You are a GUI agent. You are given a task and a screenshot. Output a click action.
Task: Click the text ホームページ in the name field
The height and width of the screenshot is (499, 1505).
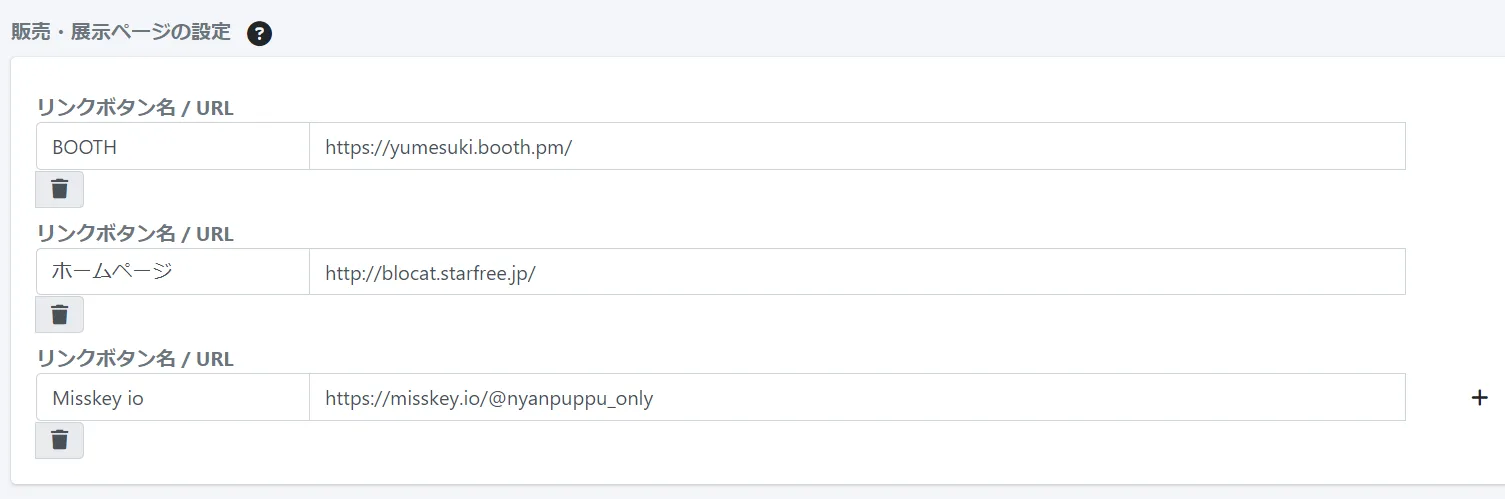(x=112, y=272)
